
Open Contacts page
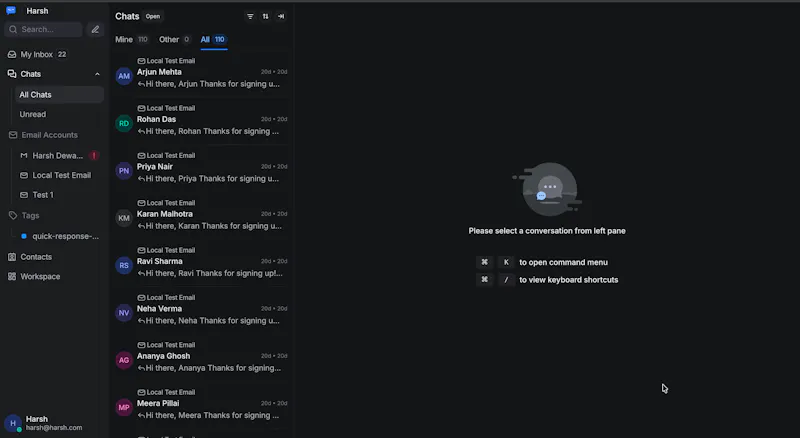click(54, 257)
